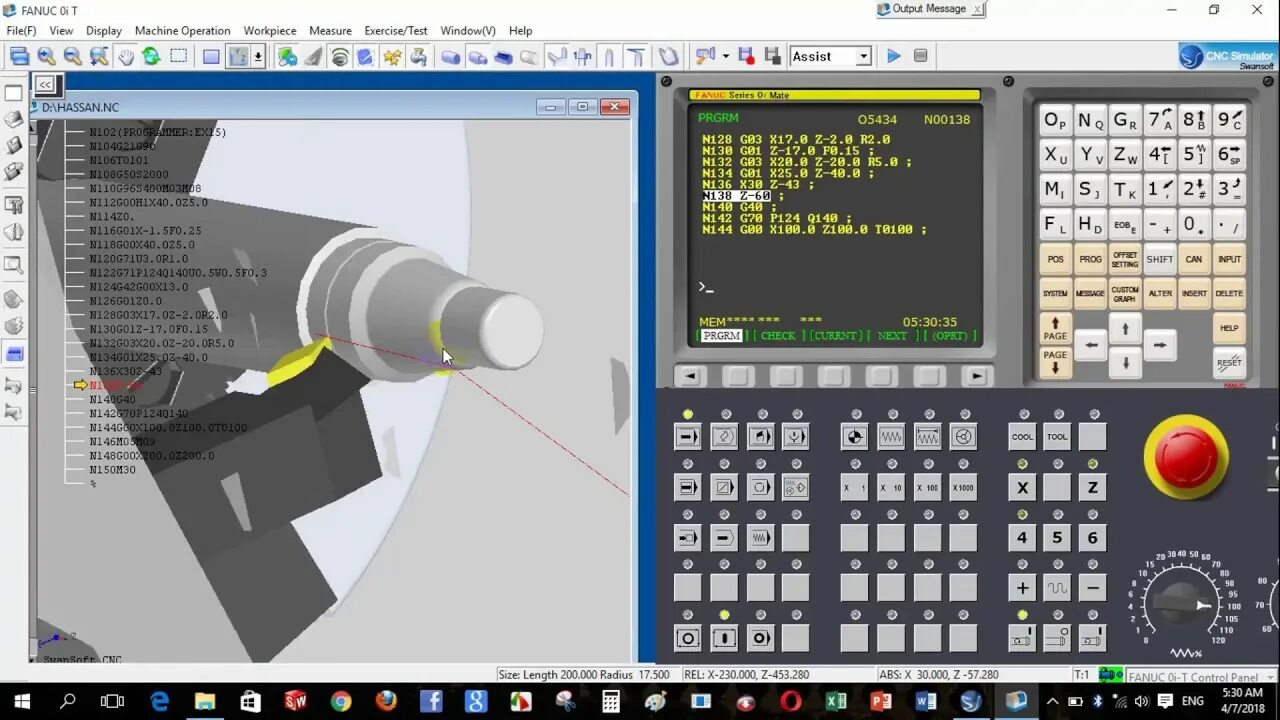This screenshot has height=720, width=1280.
Task: Select the MDI mode key
Action: point(760,437)
